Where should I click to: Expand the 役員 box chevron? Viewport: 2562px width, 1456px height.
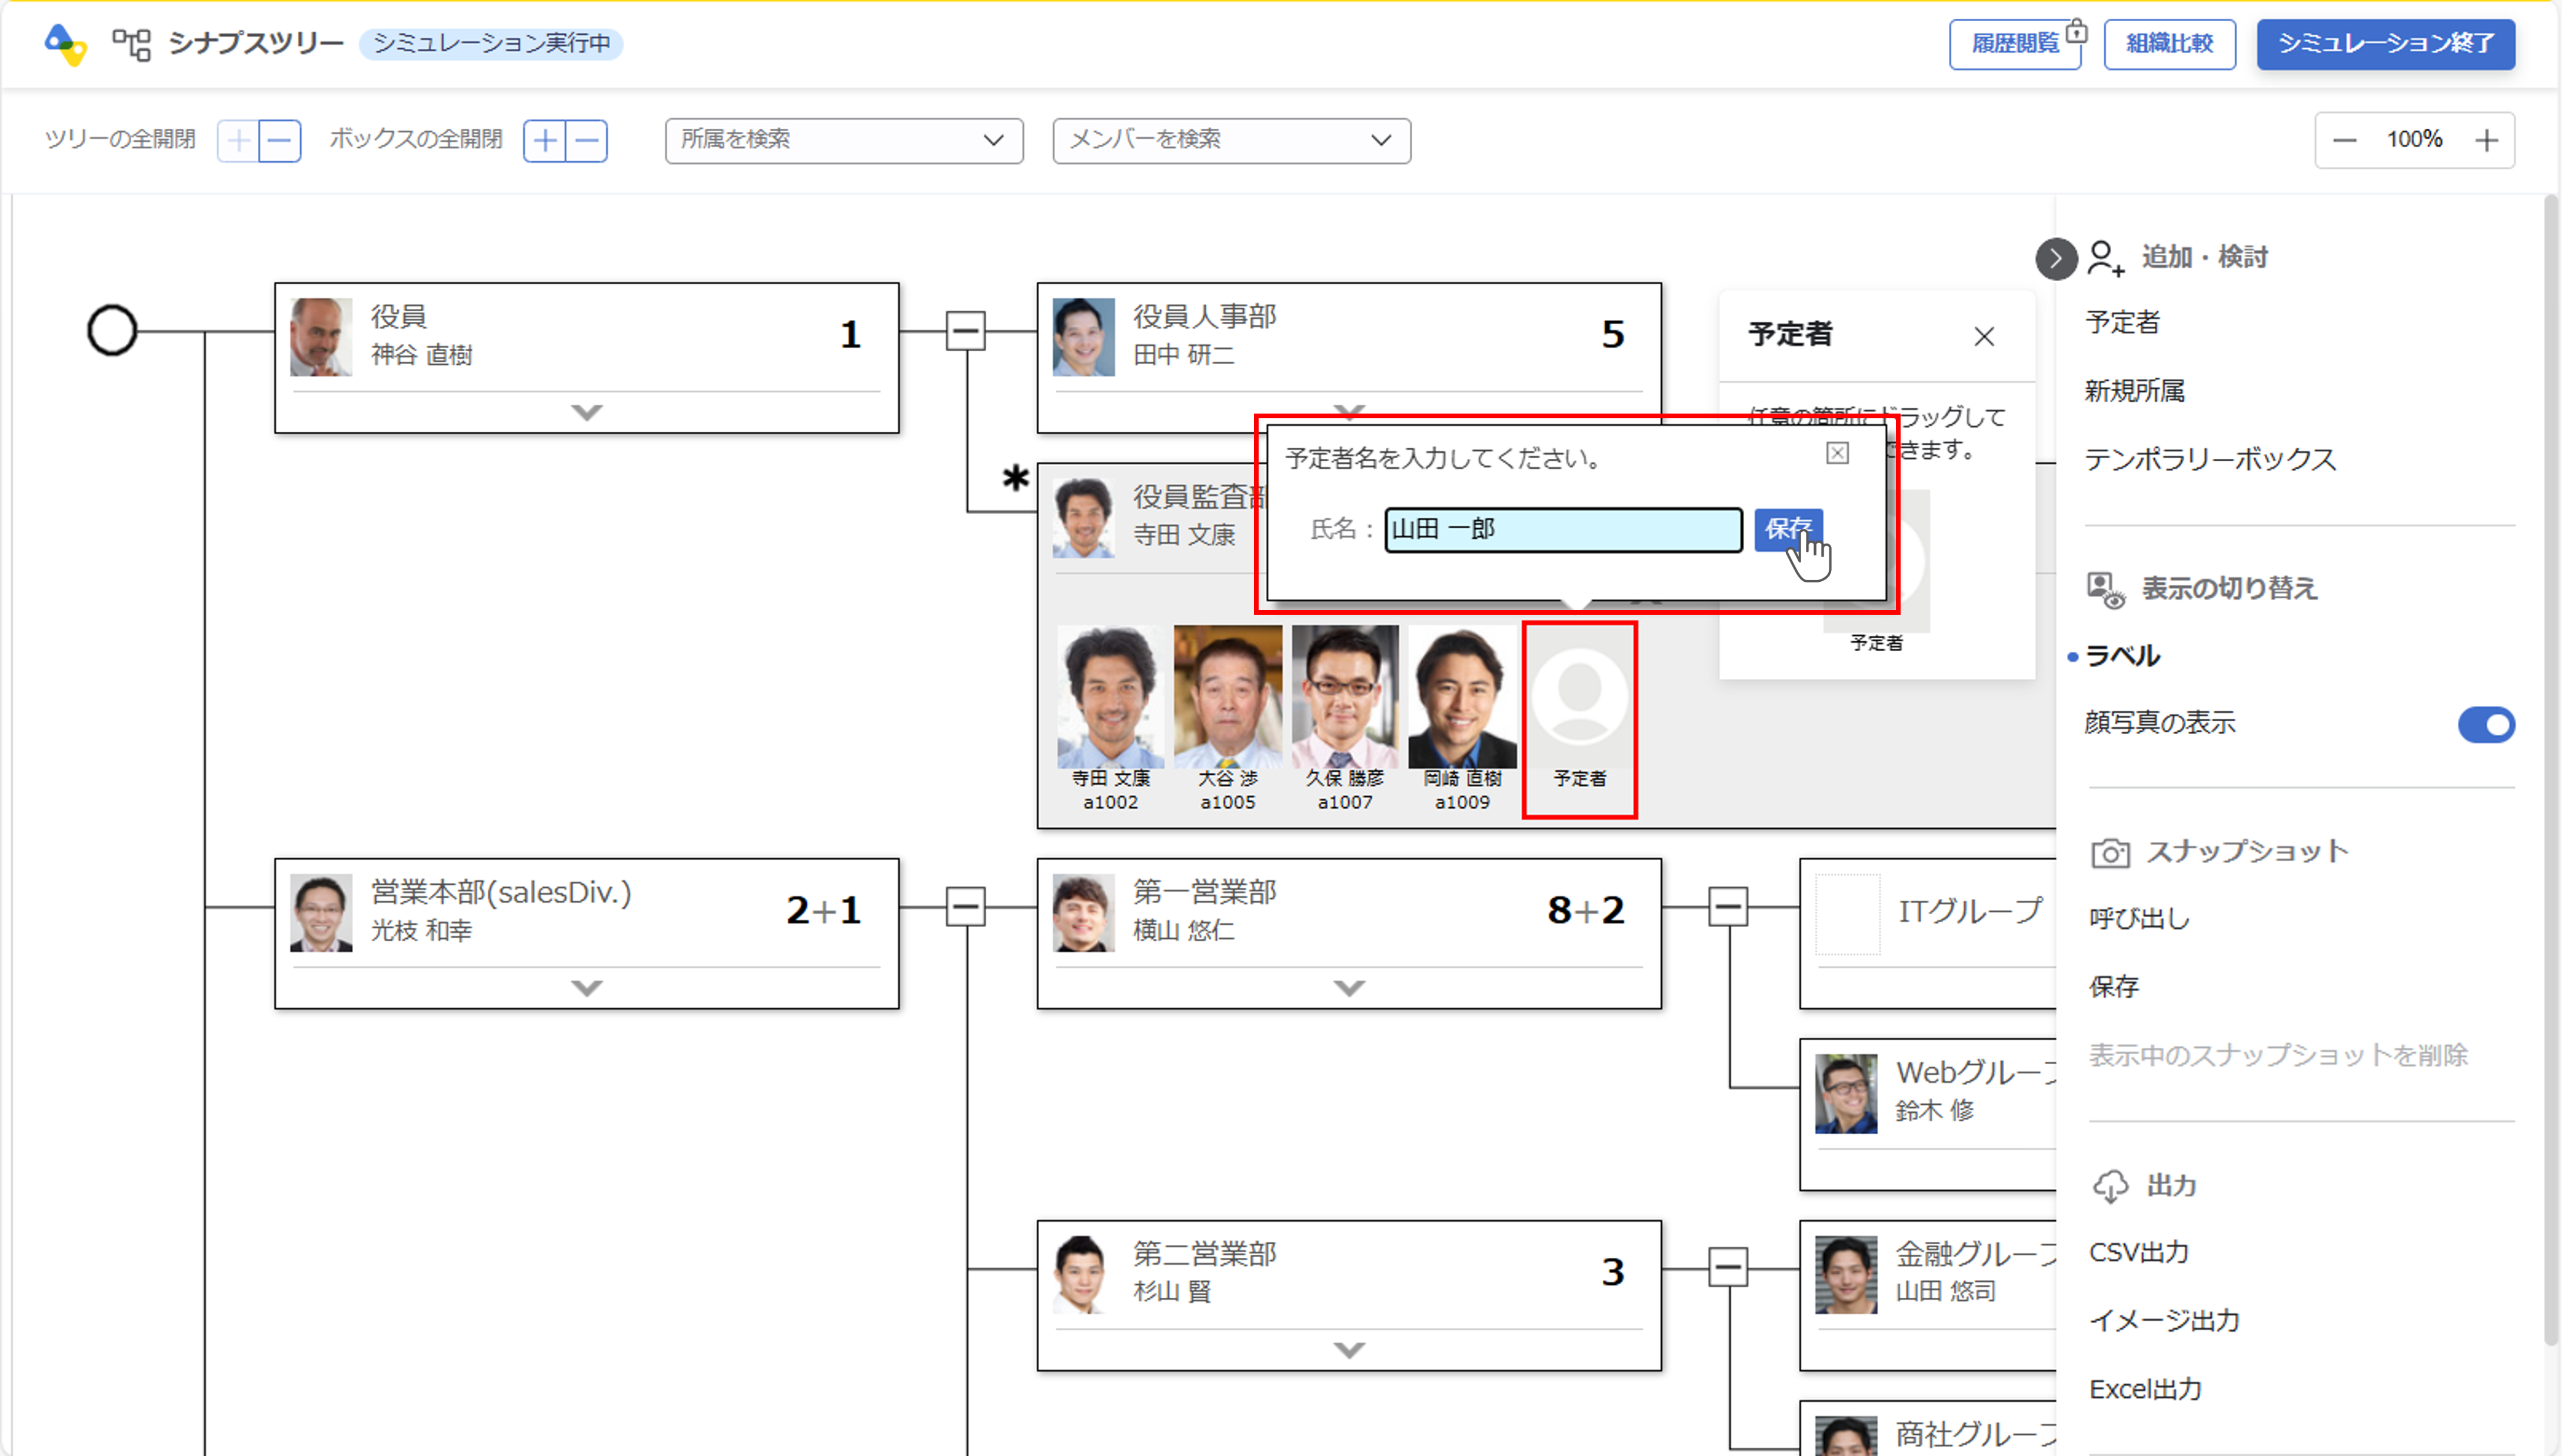587,412
